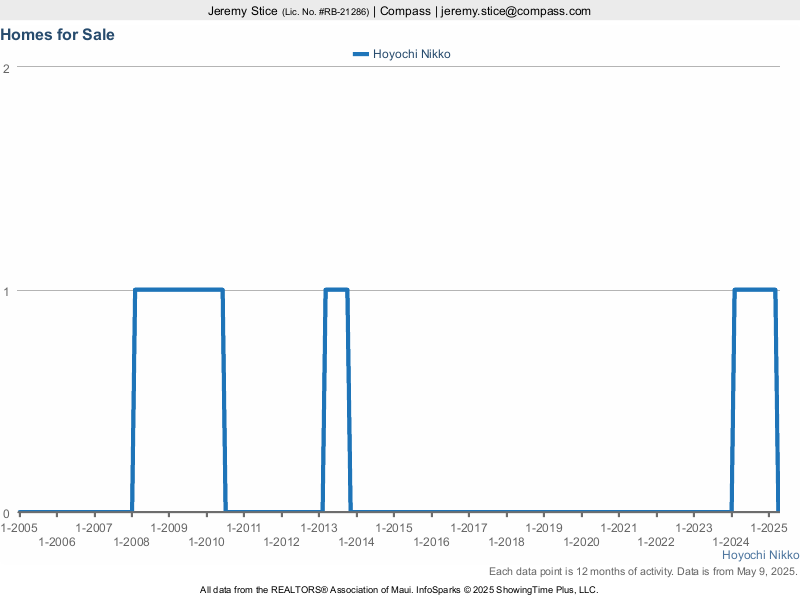
Task: Click the Jeremy Stice name in header
Action: 242,11
